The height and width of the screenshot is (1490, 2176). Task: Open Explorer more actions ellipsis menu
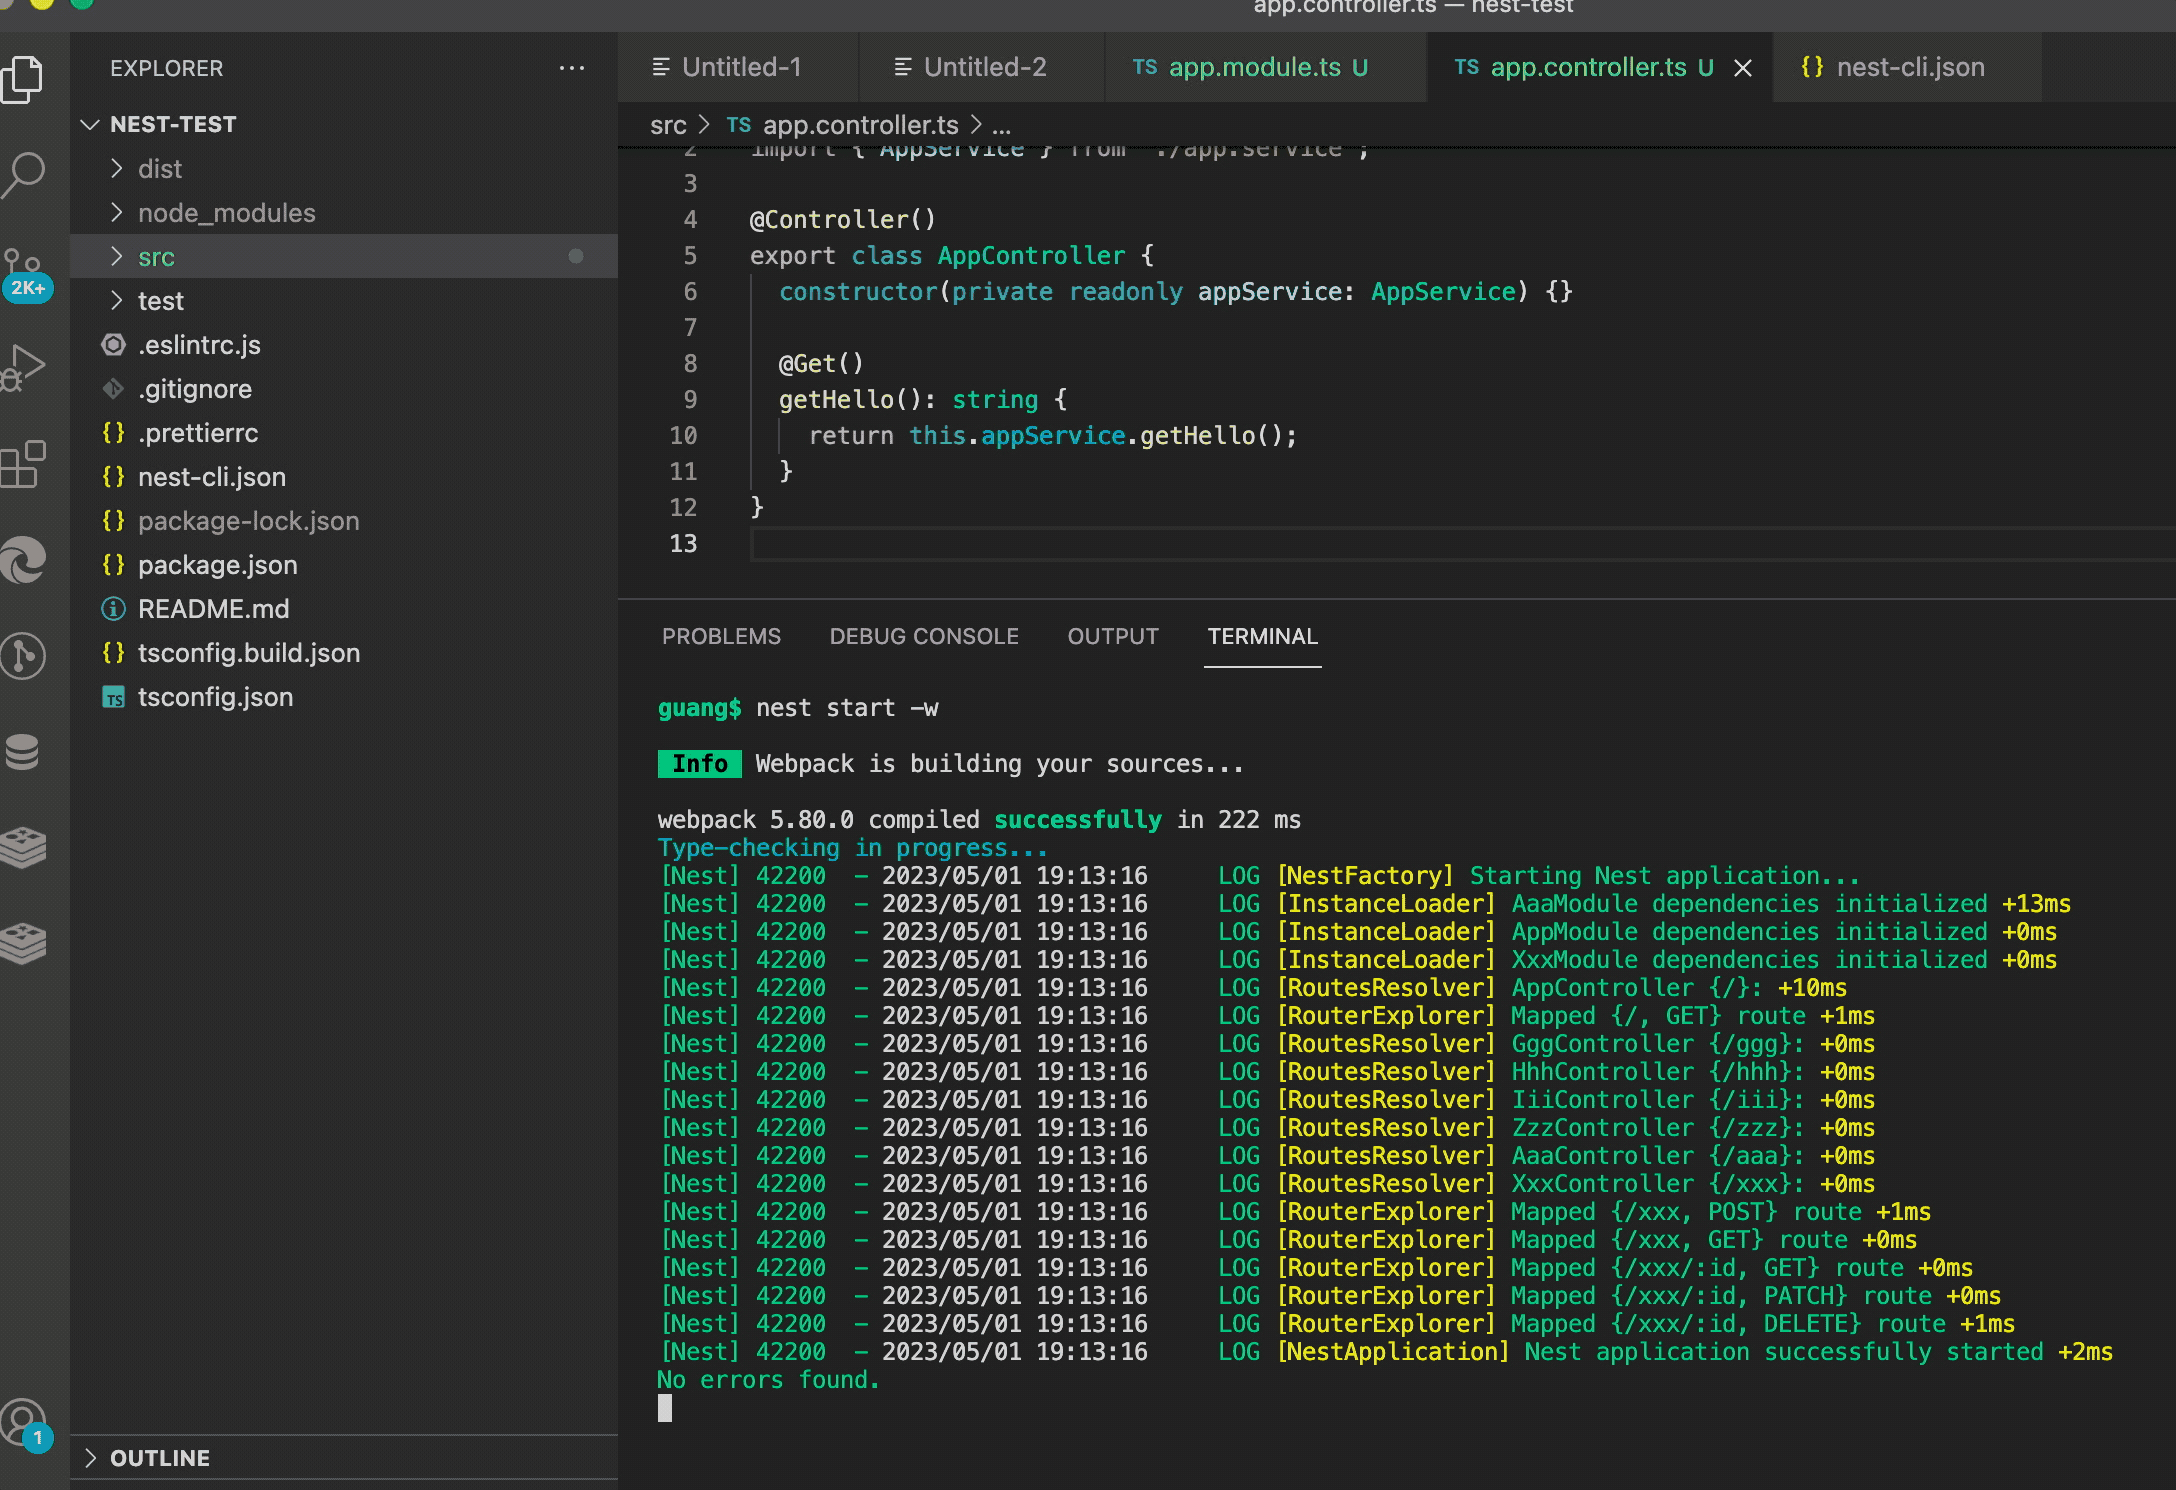tap(572, 68)
